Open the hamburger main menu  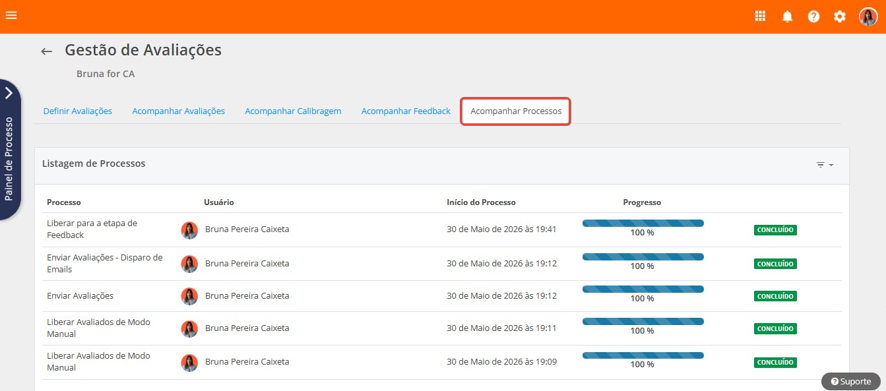[x=11, y=15]
